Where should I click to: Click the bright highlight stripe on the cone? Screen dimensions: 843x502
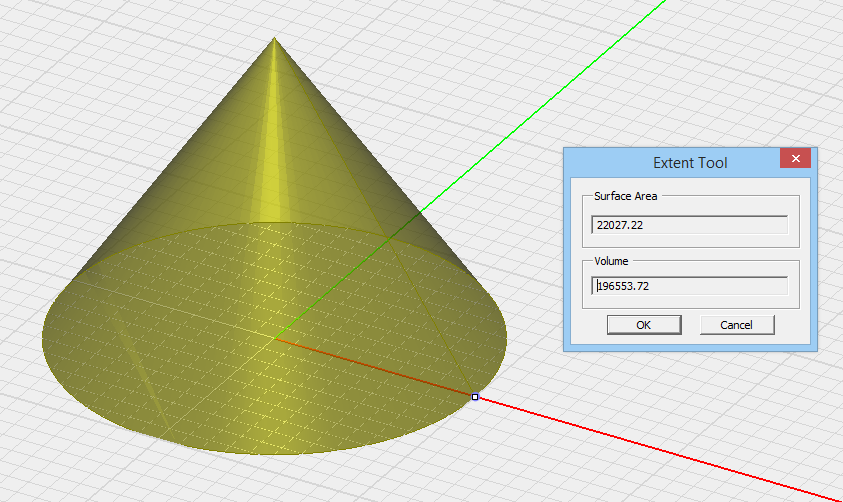268,150
